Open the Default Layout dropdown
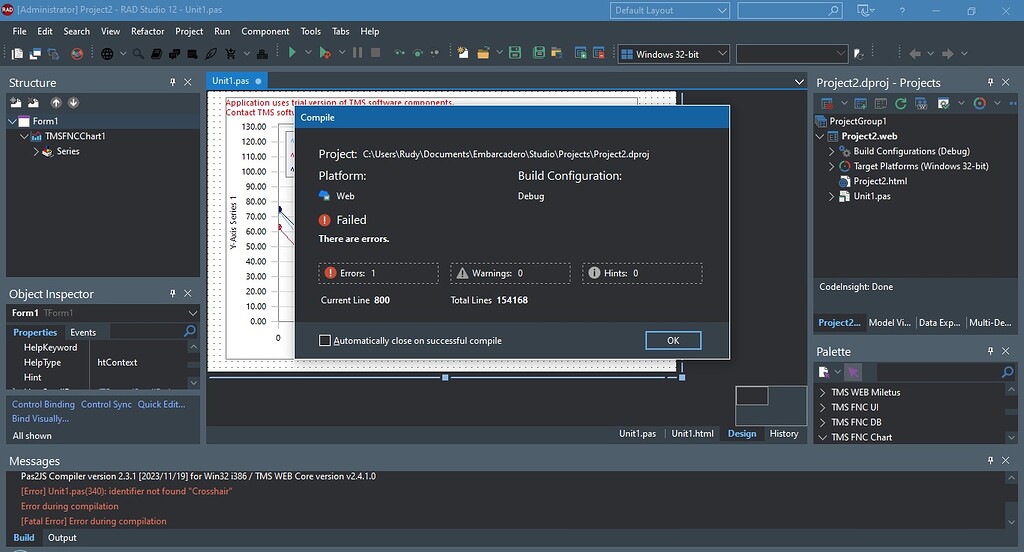1024x552 pixels. pyautogui.click(x=669, y=10)
